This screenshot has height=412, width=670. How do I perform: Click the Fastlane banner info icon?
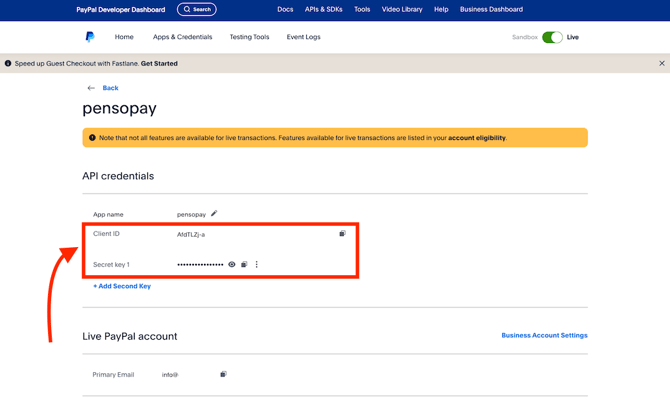(8, 63)
